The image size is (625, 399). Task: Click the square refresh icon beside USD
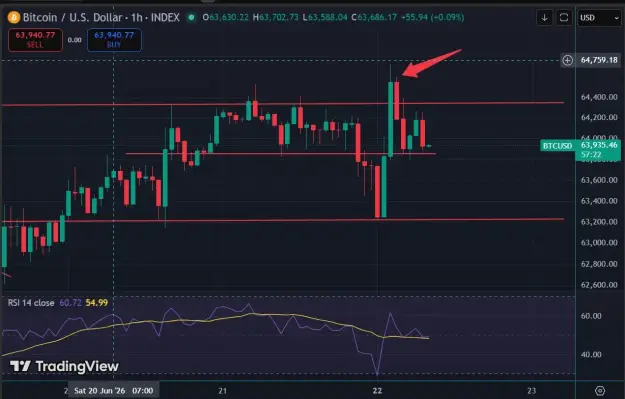(564, 18)
